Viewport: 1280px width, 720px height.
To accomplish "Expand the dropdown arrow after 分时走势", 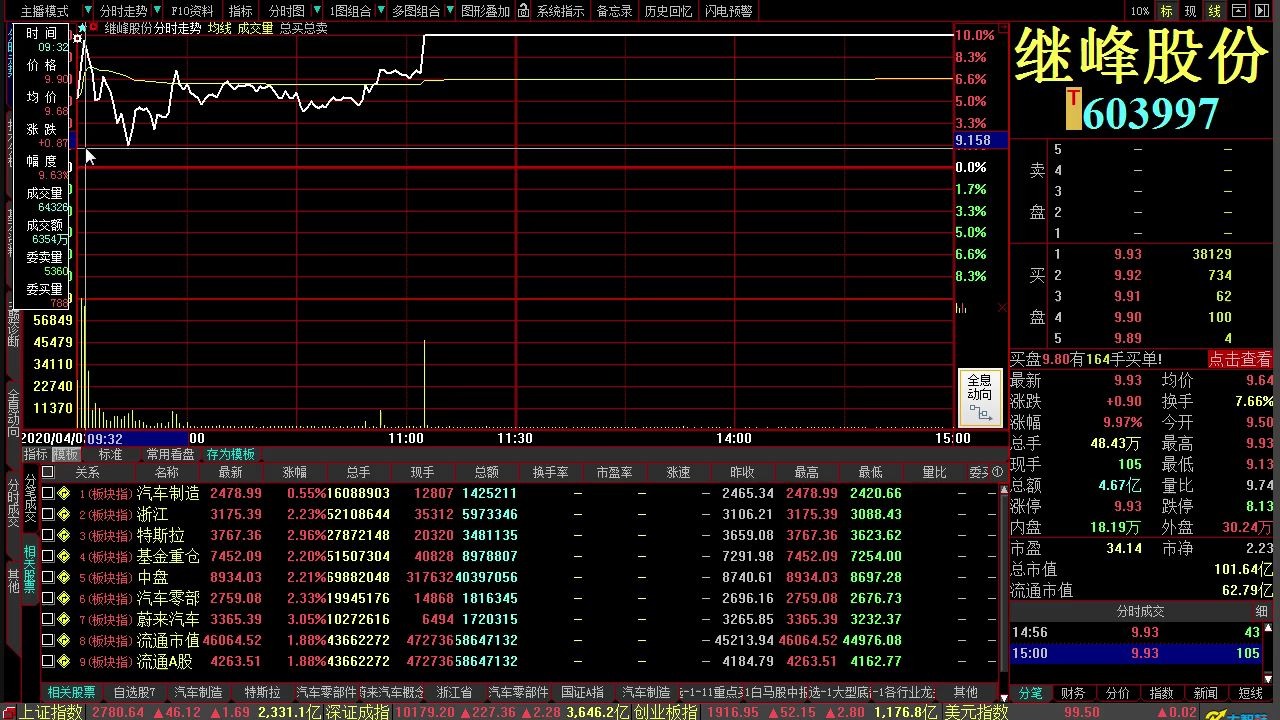I will point(157,11).
